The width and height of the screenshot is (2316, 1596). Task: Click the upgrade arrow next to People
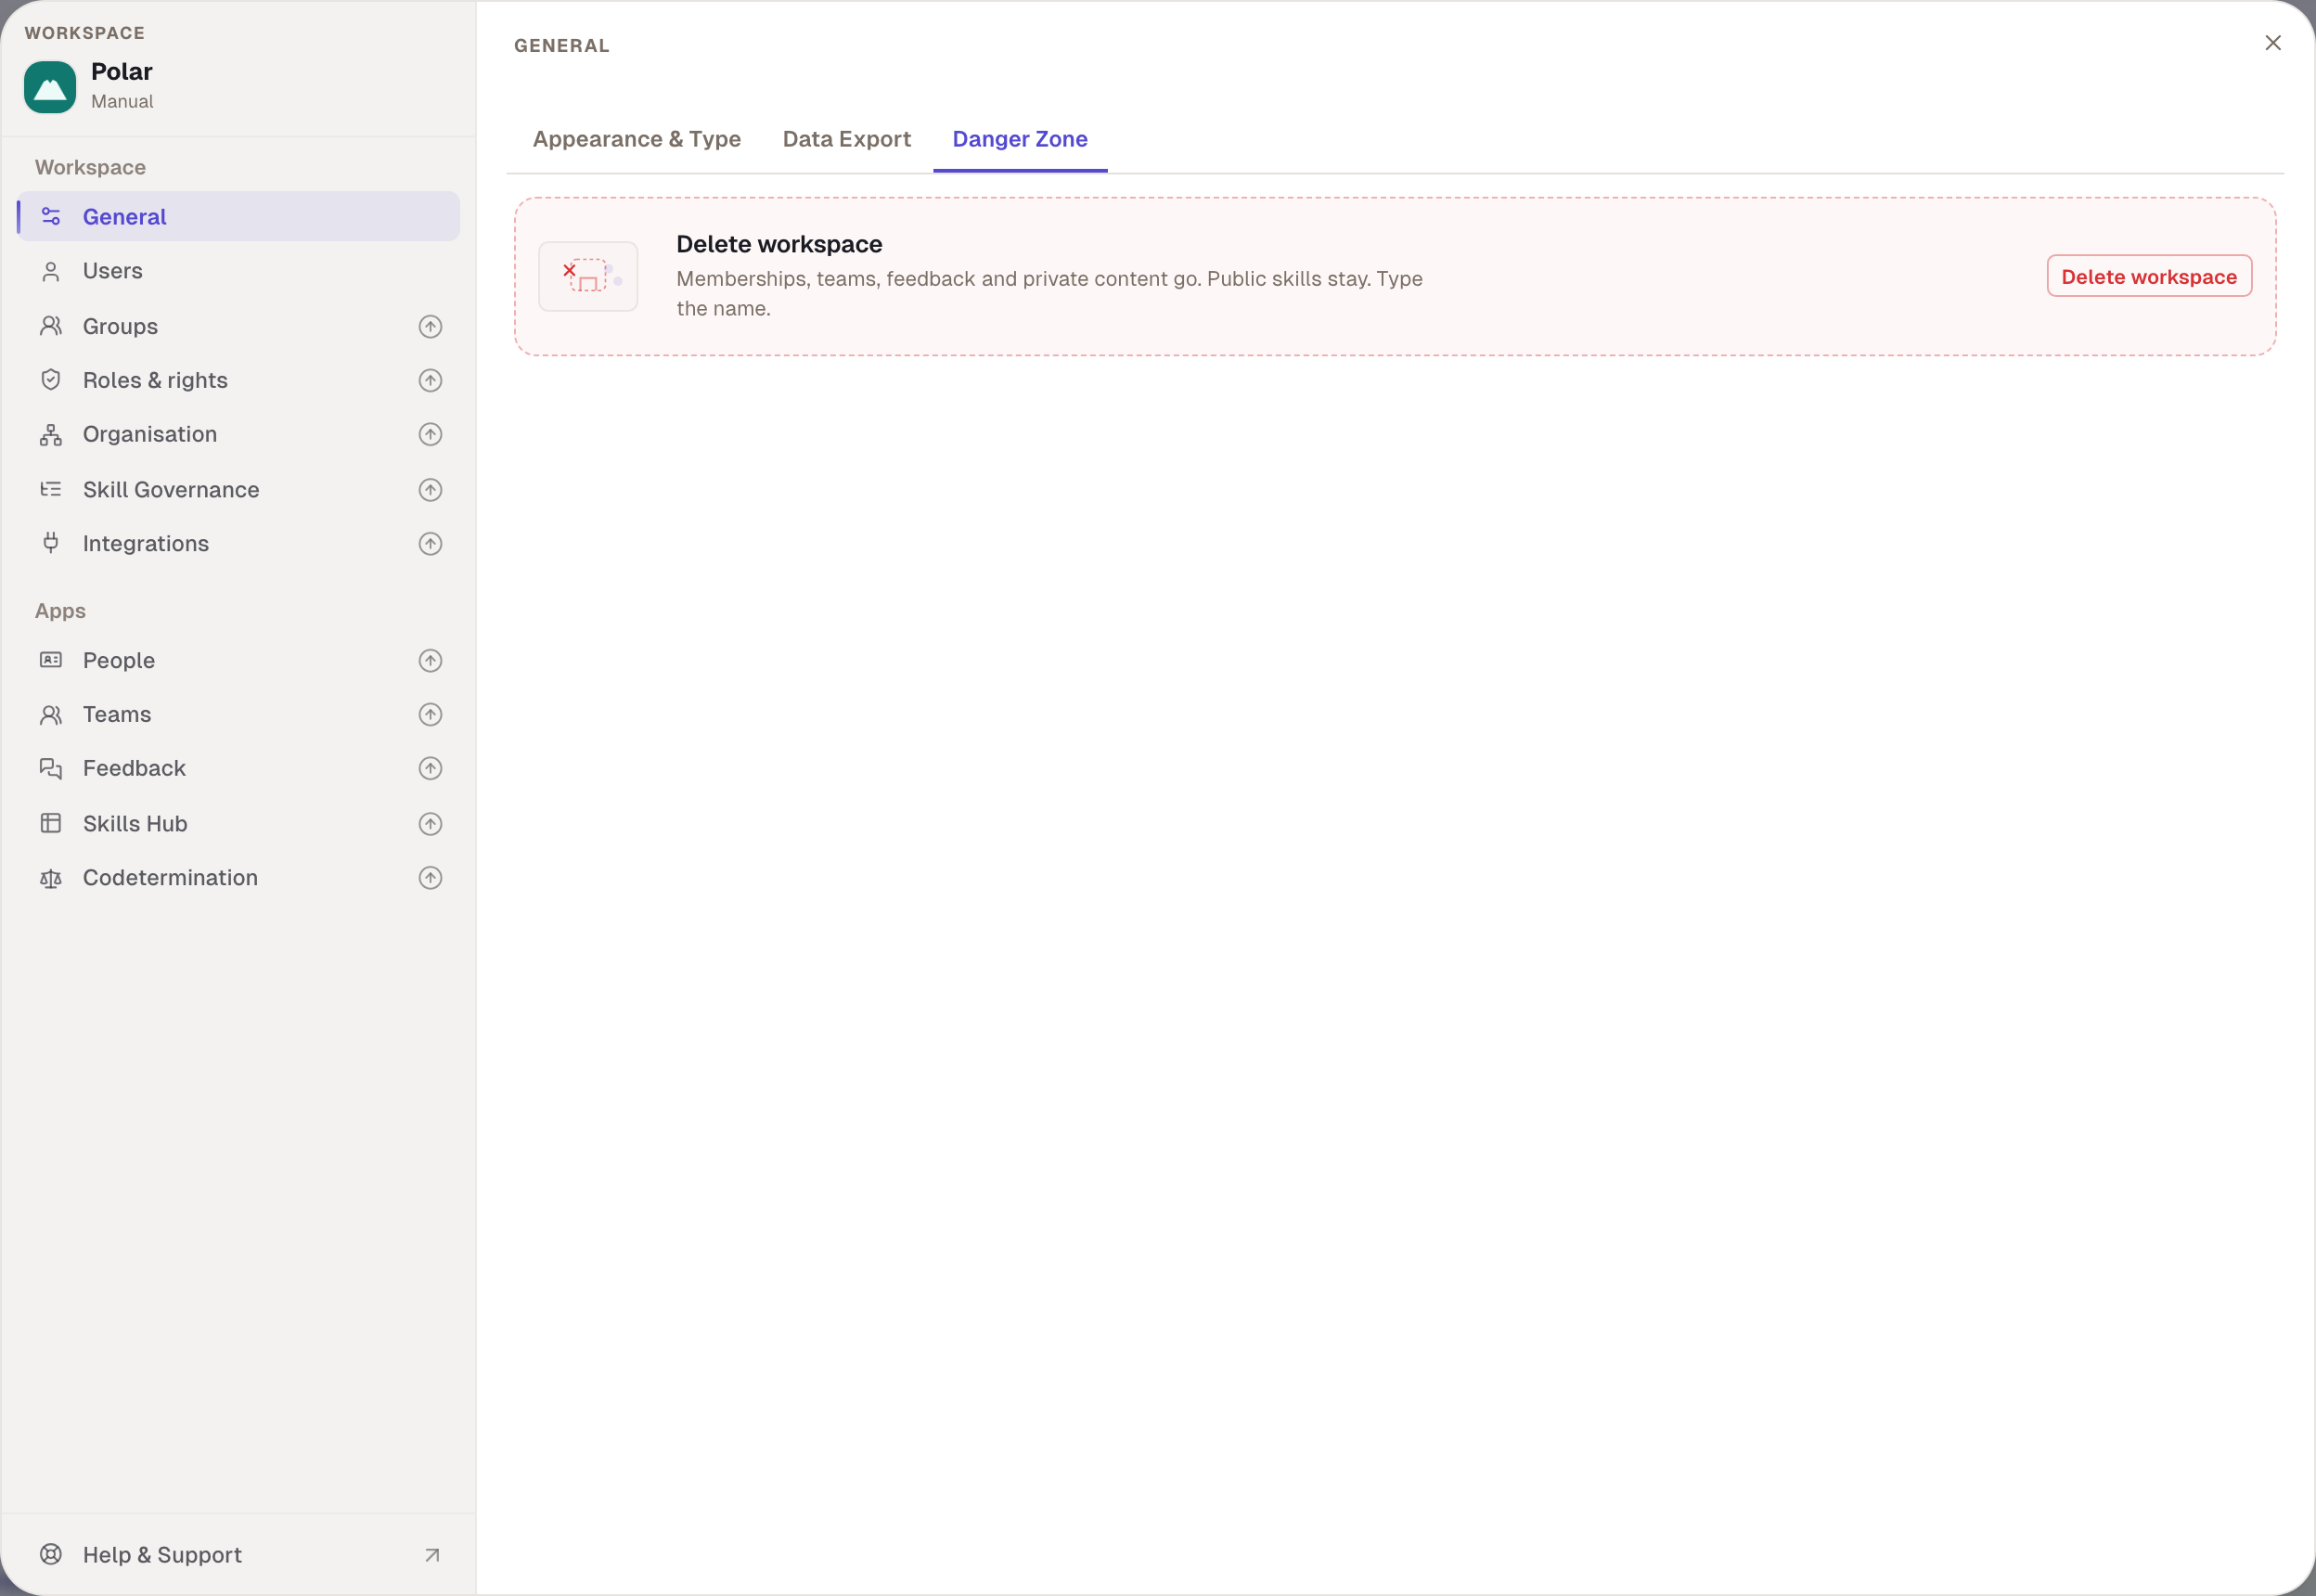click(x=430, y=660)
